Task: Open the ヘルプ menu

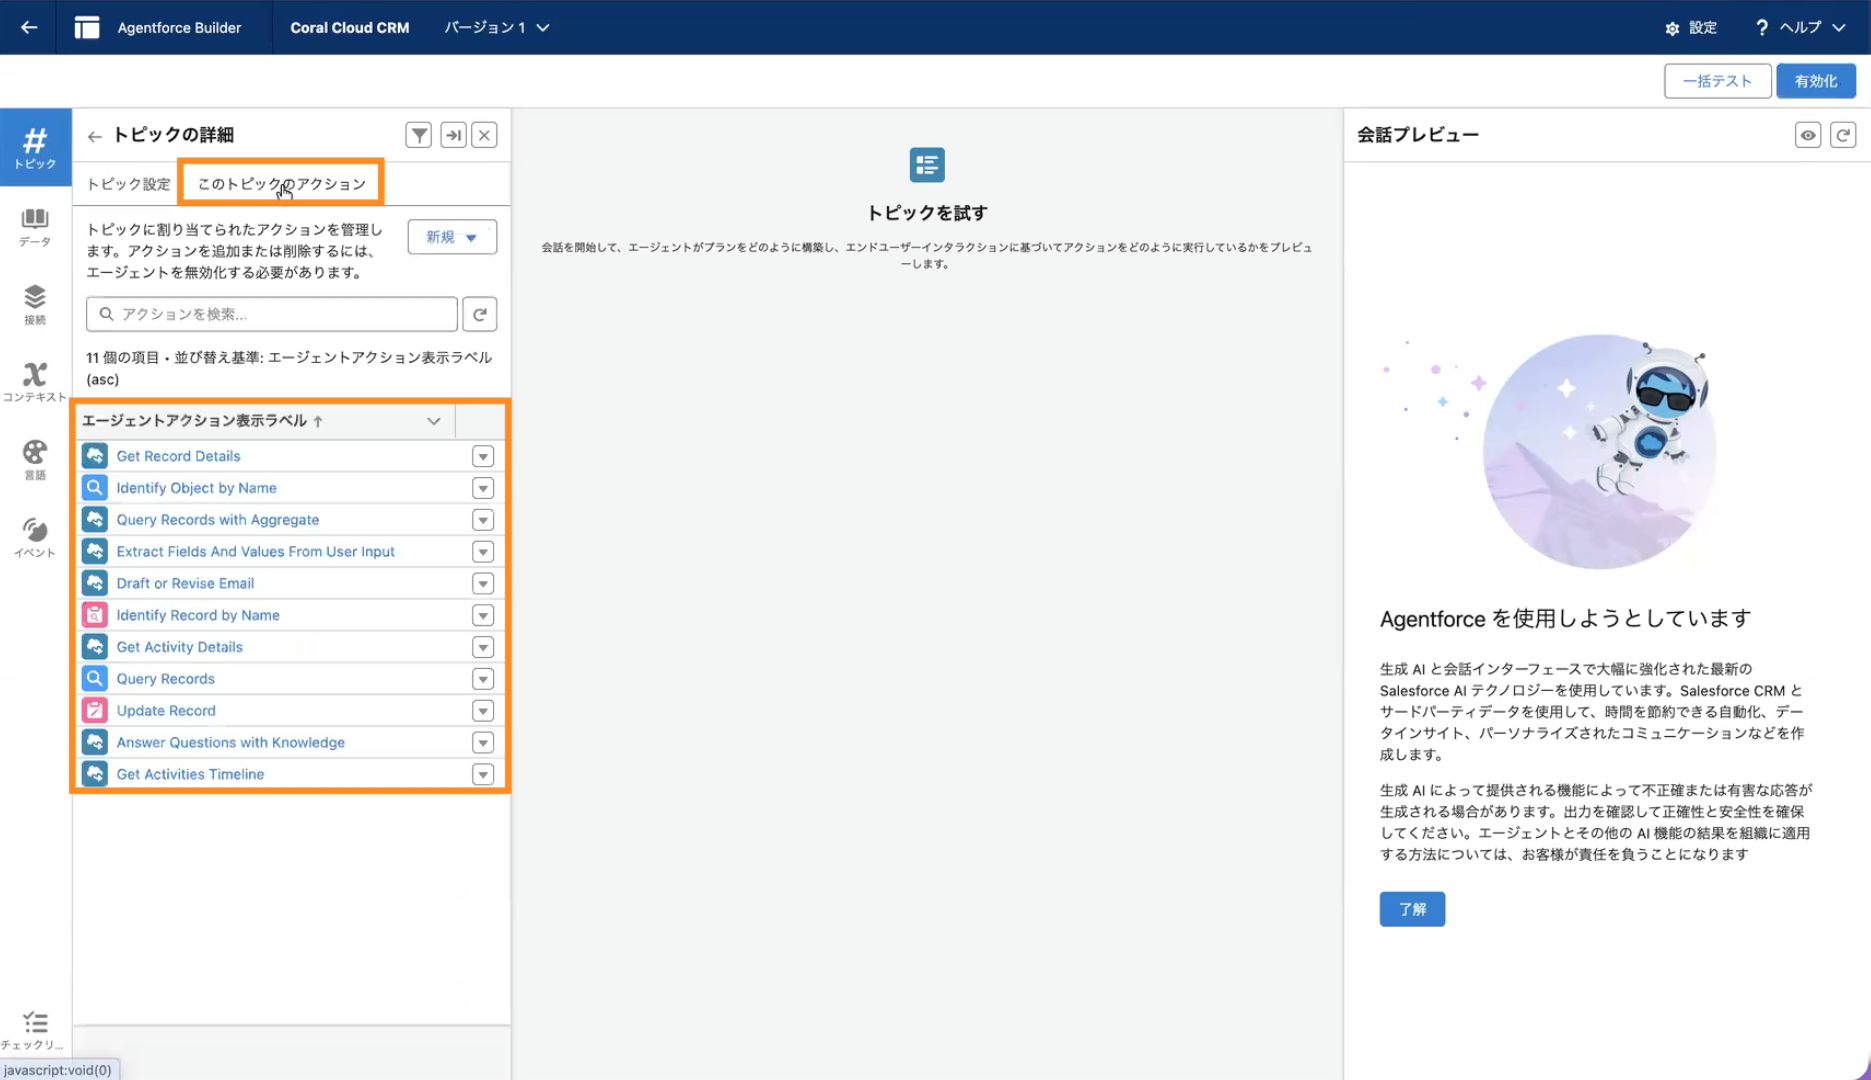Action: click(1800, 28)
